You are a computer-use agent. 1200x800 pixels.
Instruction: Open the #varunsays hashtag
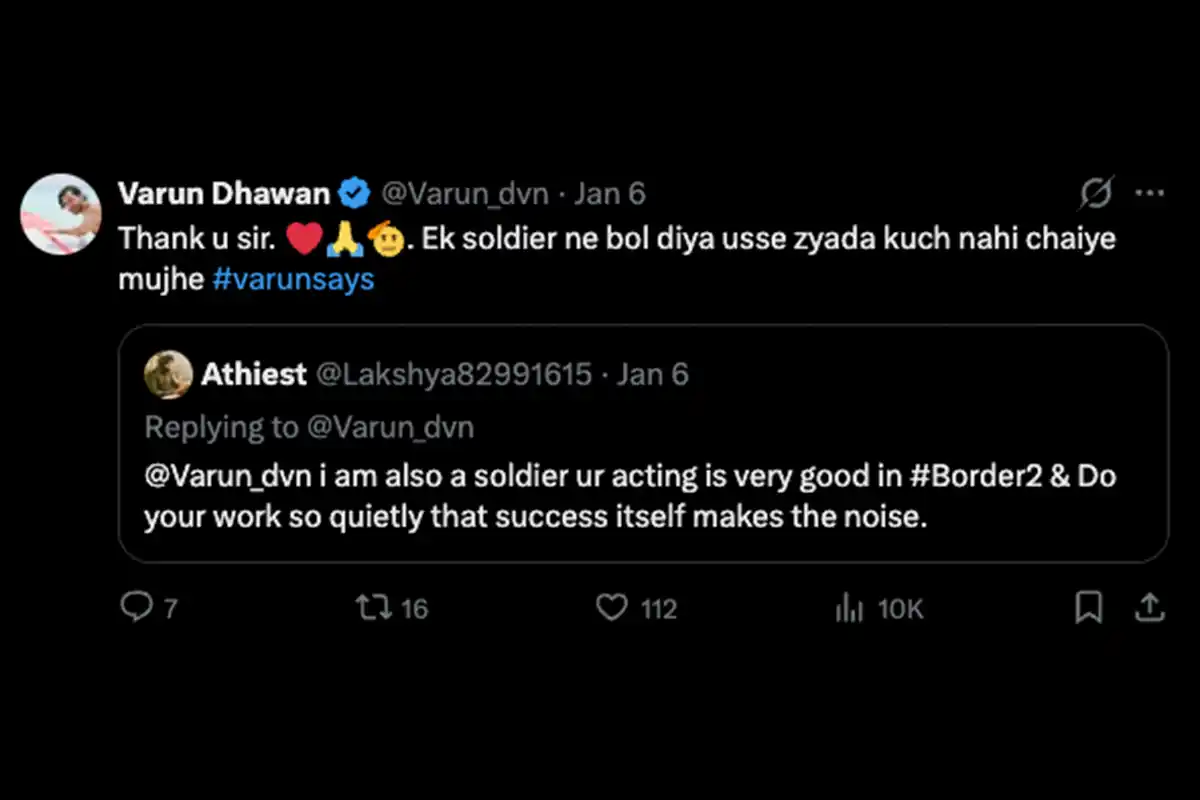[x=293, y=279]
